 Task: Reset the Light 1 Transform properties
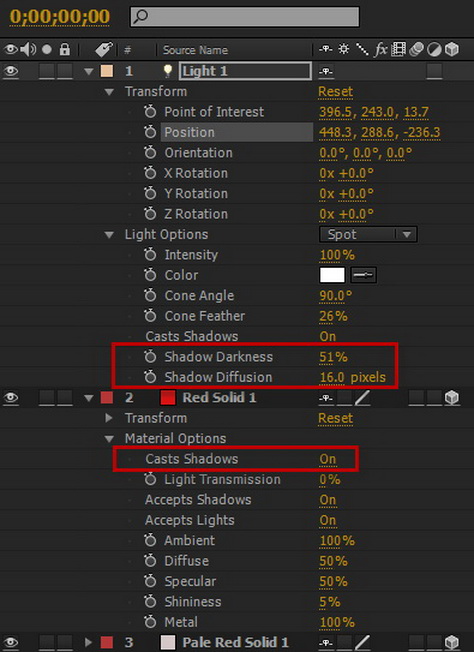point(336,91)
